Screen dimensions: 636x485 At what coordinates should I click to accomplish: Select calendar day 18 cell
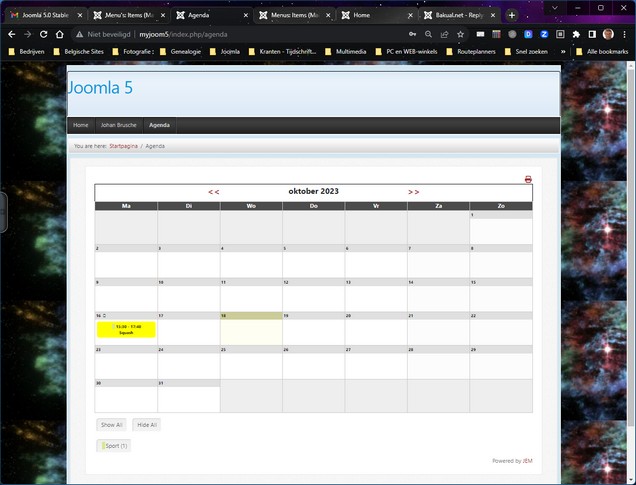251,328
